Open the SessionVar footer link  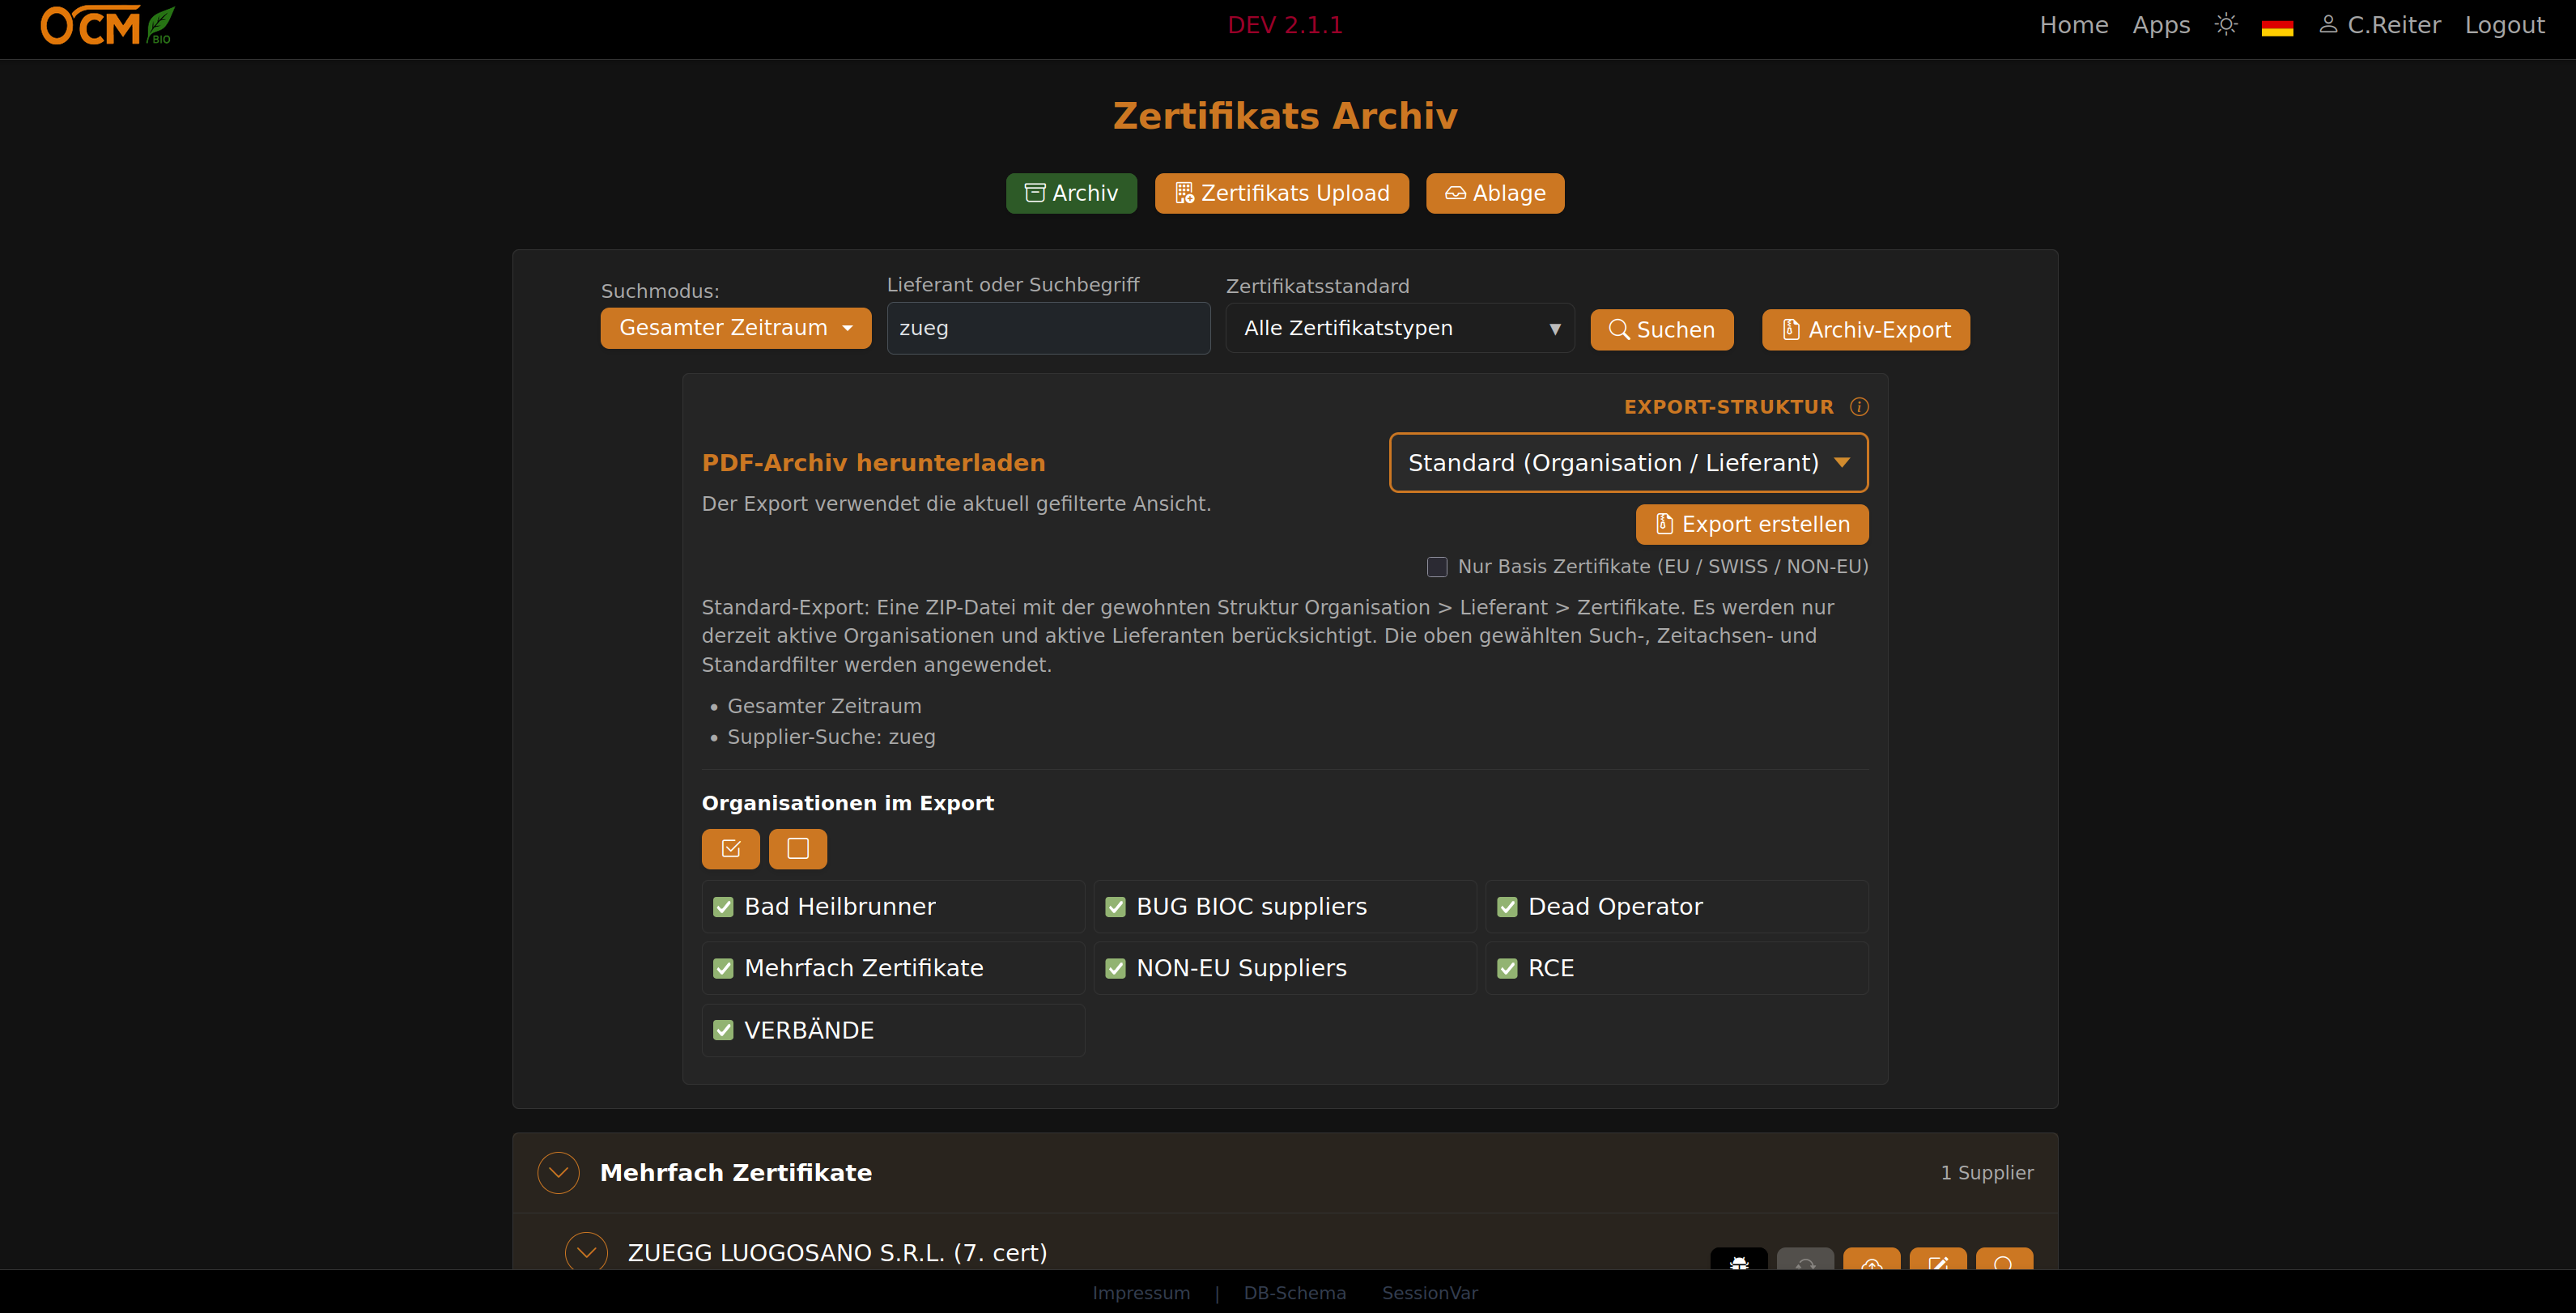(1430, 1293)
